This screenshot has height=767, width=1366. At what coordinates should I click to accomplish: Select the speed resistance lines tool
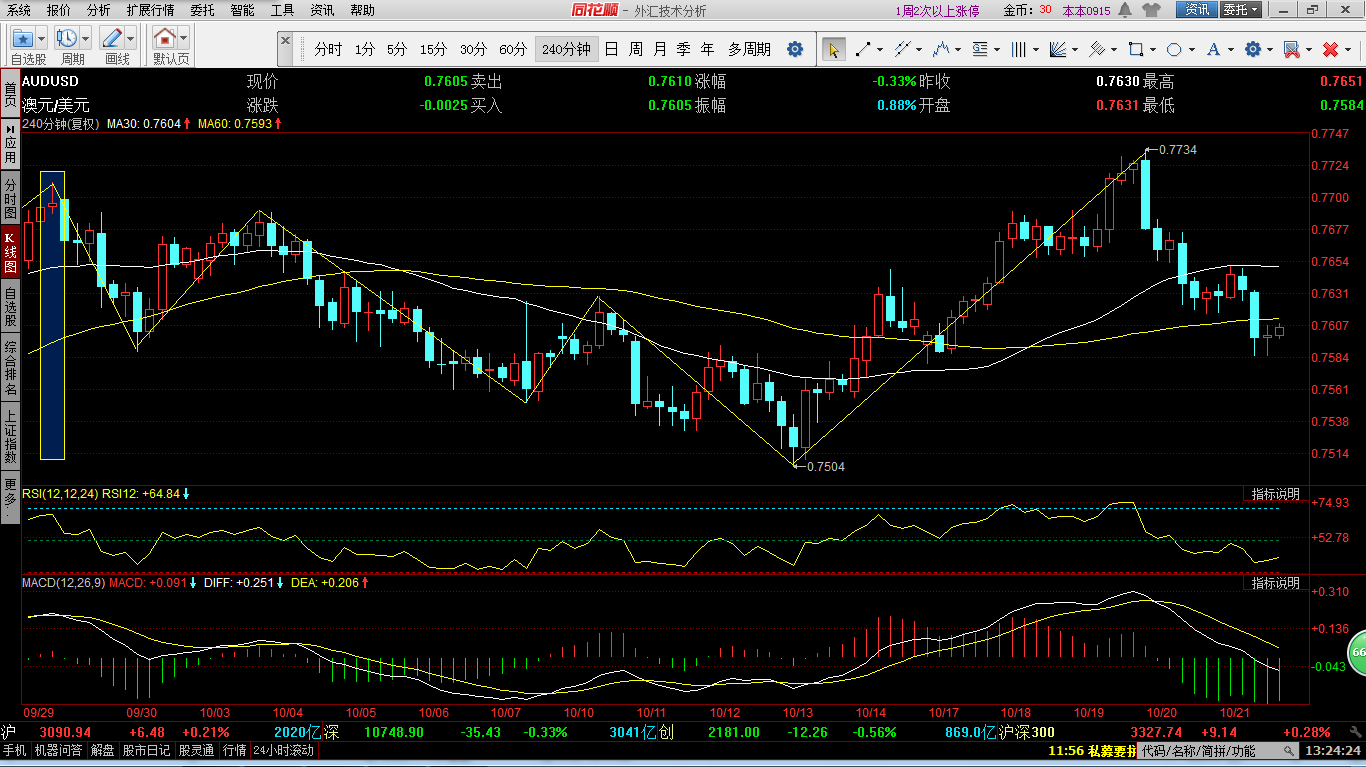tap(1097, 49)
